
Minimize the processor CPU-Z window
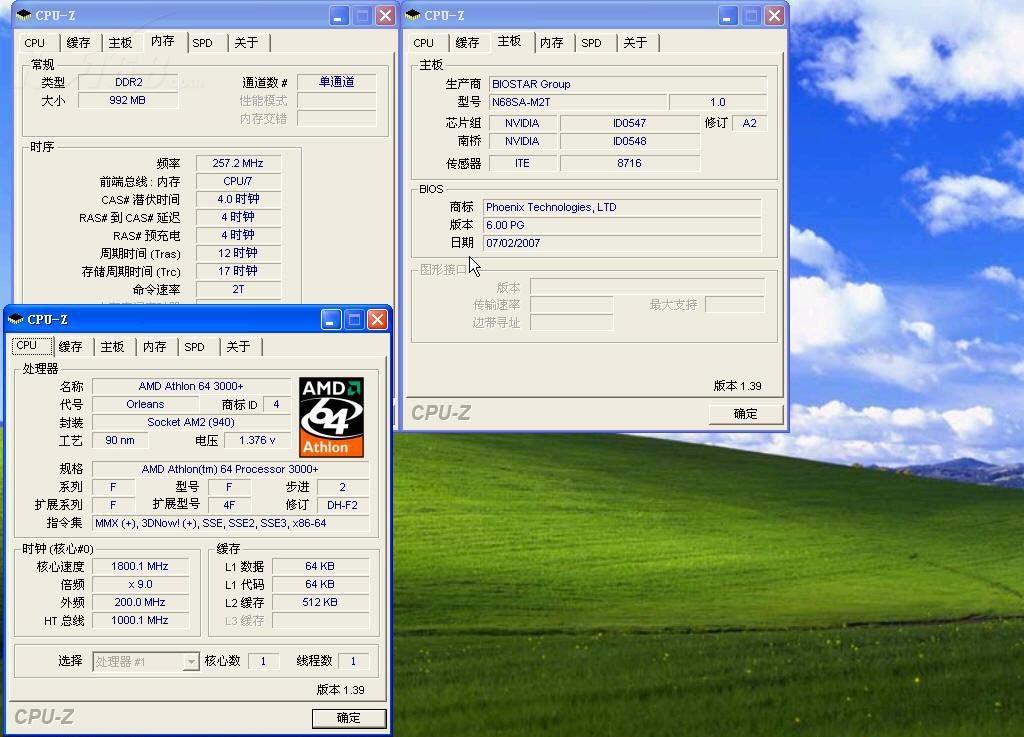click(330, 320)
